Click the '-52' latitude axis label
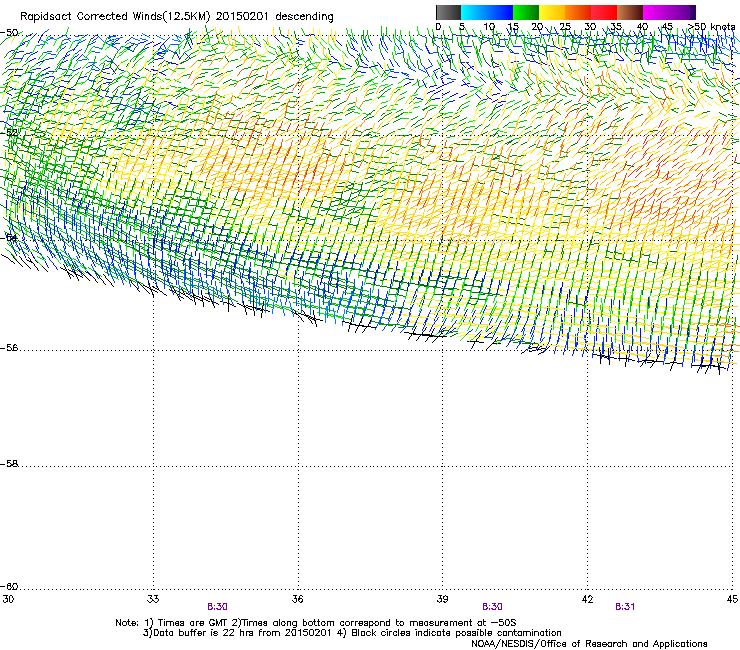Image resolution: width=740 pixels, height=650 pixels. (9, 133)
